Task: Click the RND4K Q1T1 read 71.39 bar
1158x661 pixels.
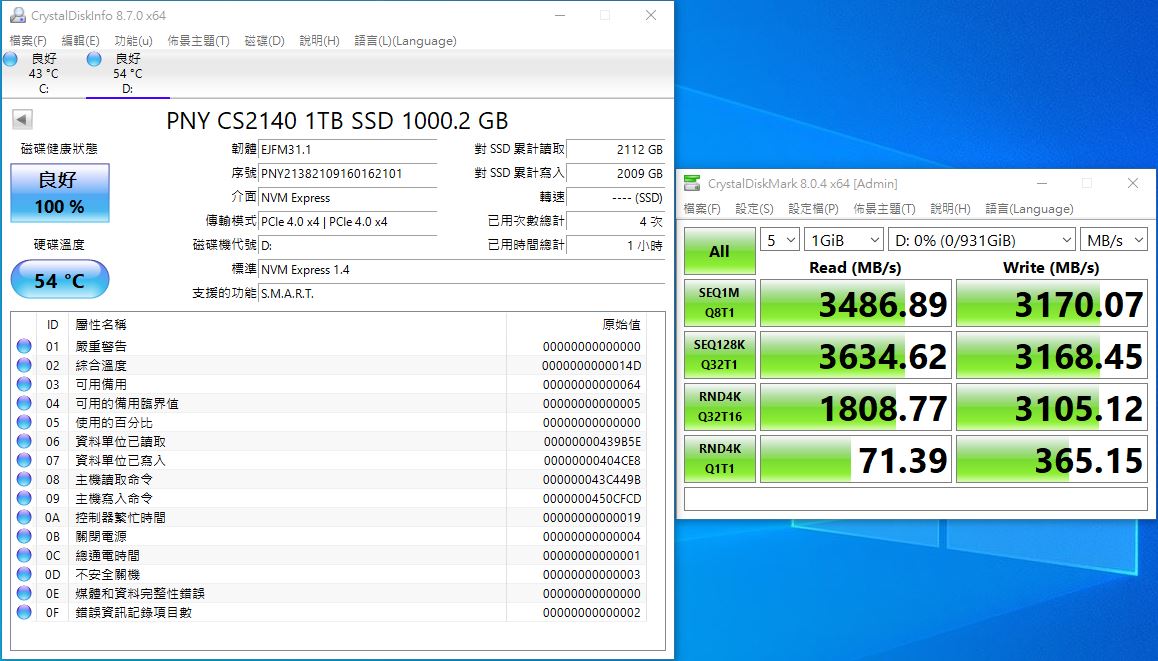Action: coord(855,458)
